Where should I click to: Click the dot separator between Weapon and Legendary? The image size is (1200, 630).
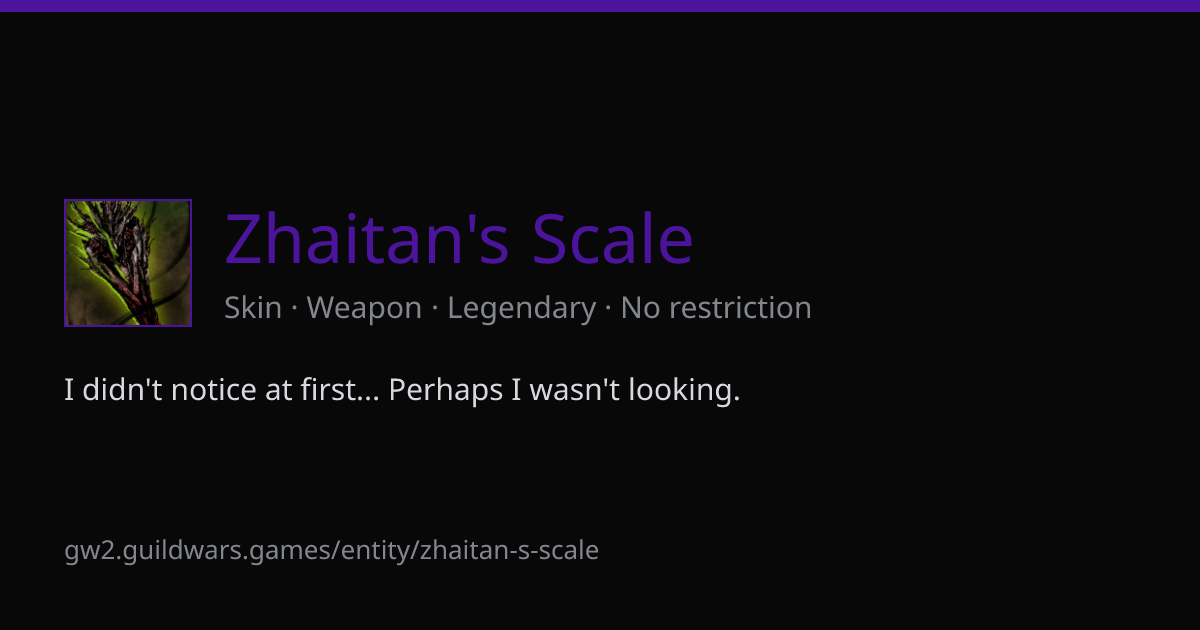click(435, 309)
